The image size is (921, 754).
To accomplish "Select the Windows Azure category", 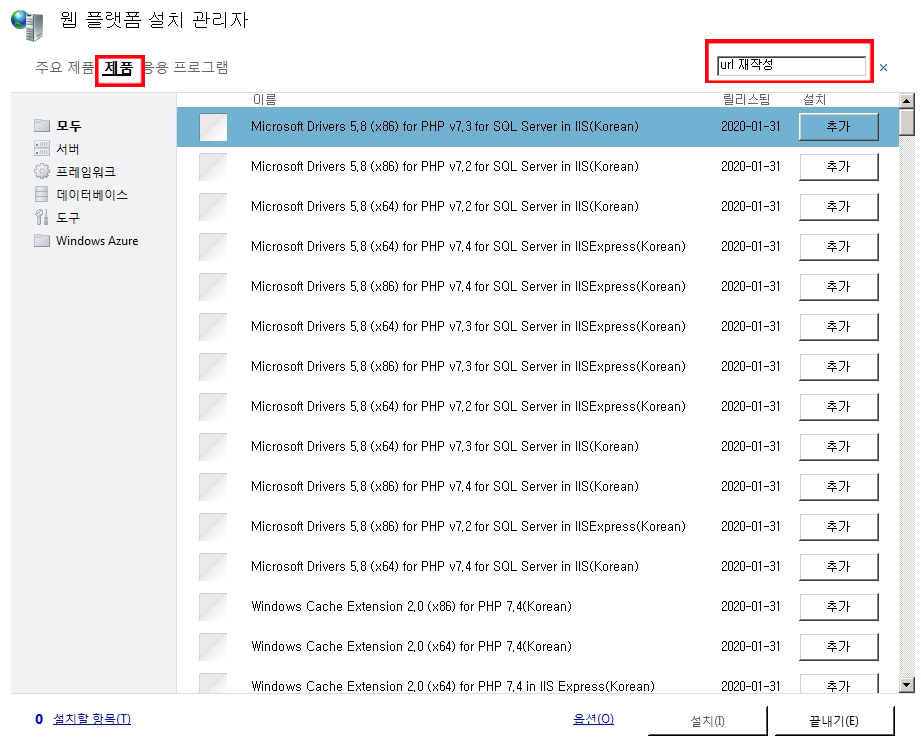I will click(97, 241).
